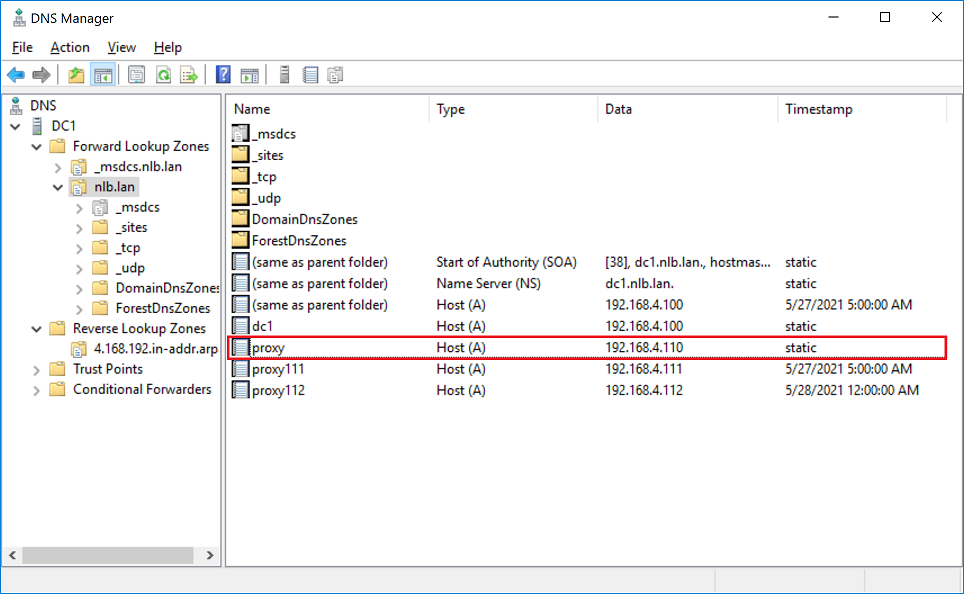Screen dimensions: 964x594
Task: Click the Export List toolbar icon
Action: (189, 75)
